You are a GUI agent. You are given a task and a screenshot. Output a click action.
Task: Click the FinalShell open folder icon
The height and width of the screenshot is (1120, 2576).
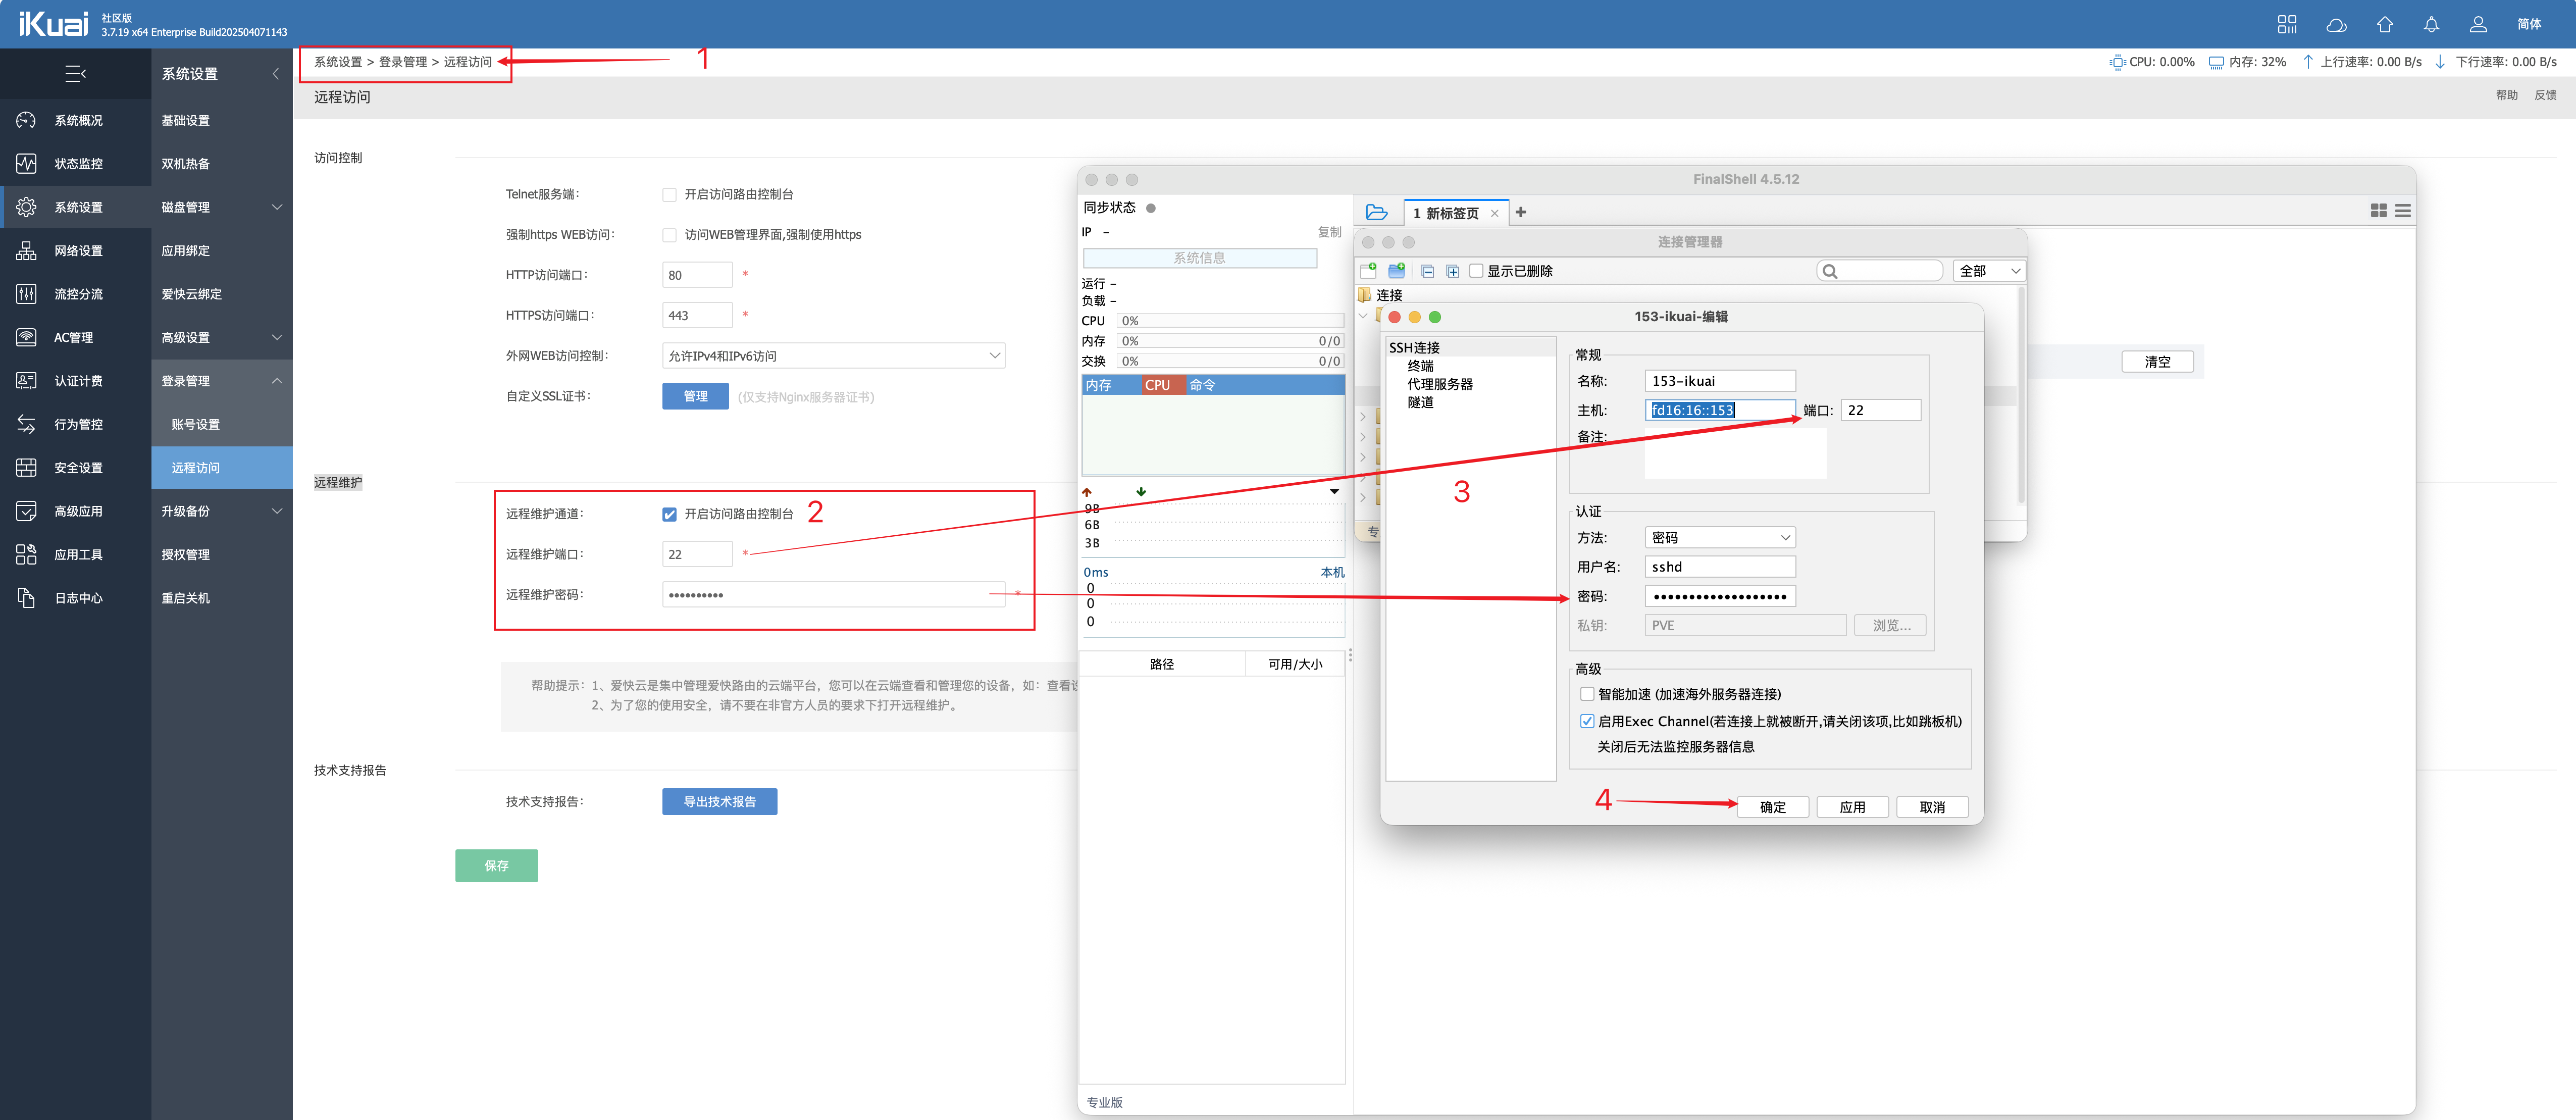tap(1376, 212)
